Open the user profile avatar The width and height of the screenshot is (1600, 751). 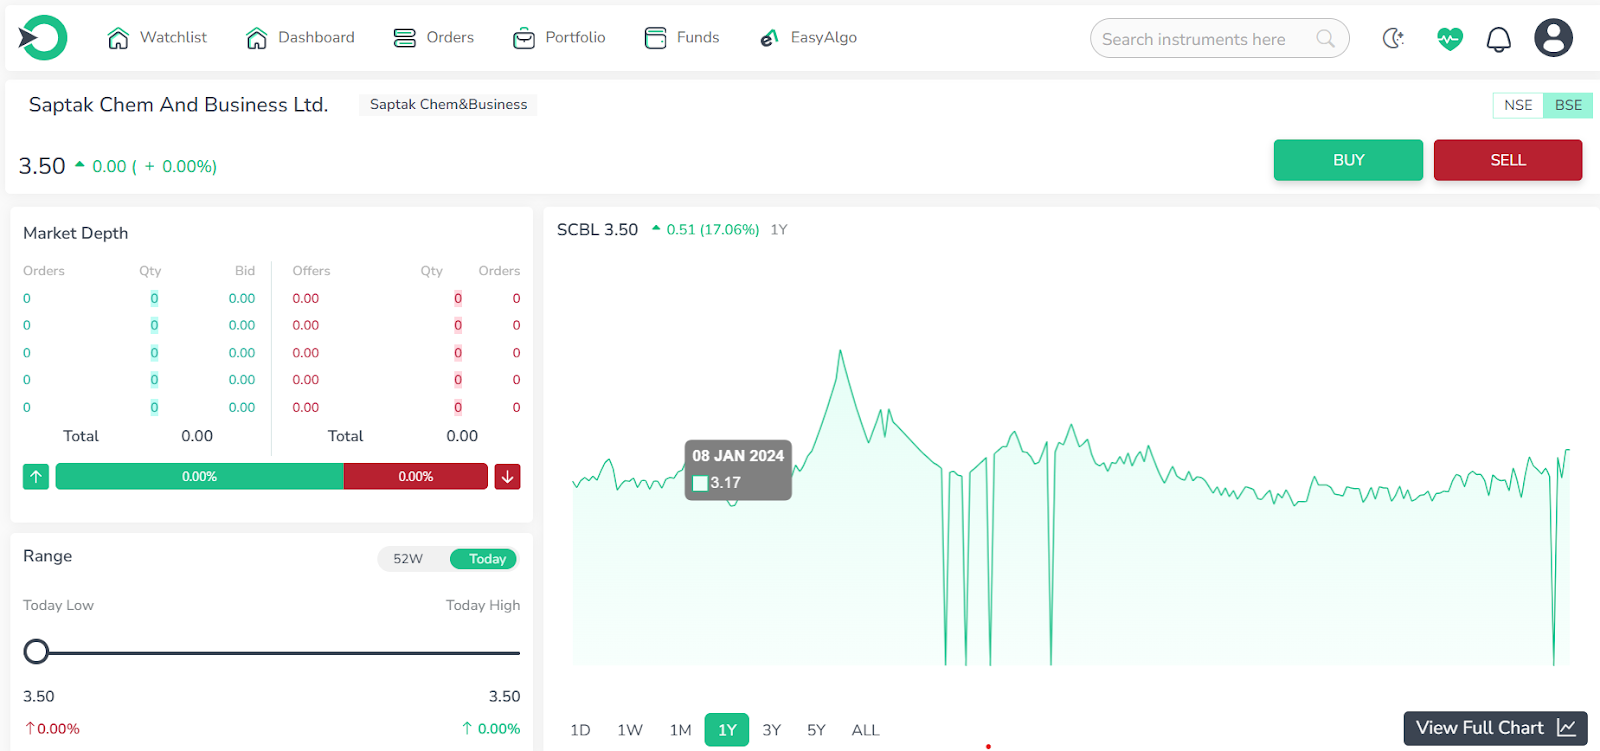click(x=1553, y=38)
